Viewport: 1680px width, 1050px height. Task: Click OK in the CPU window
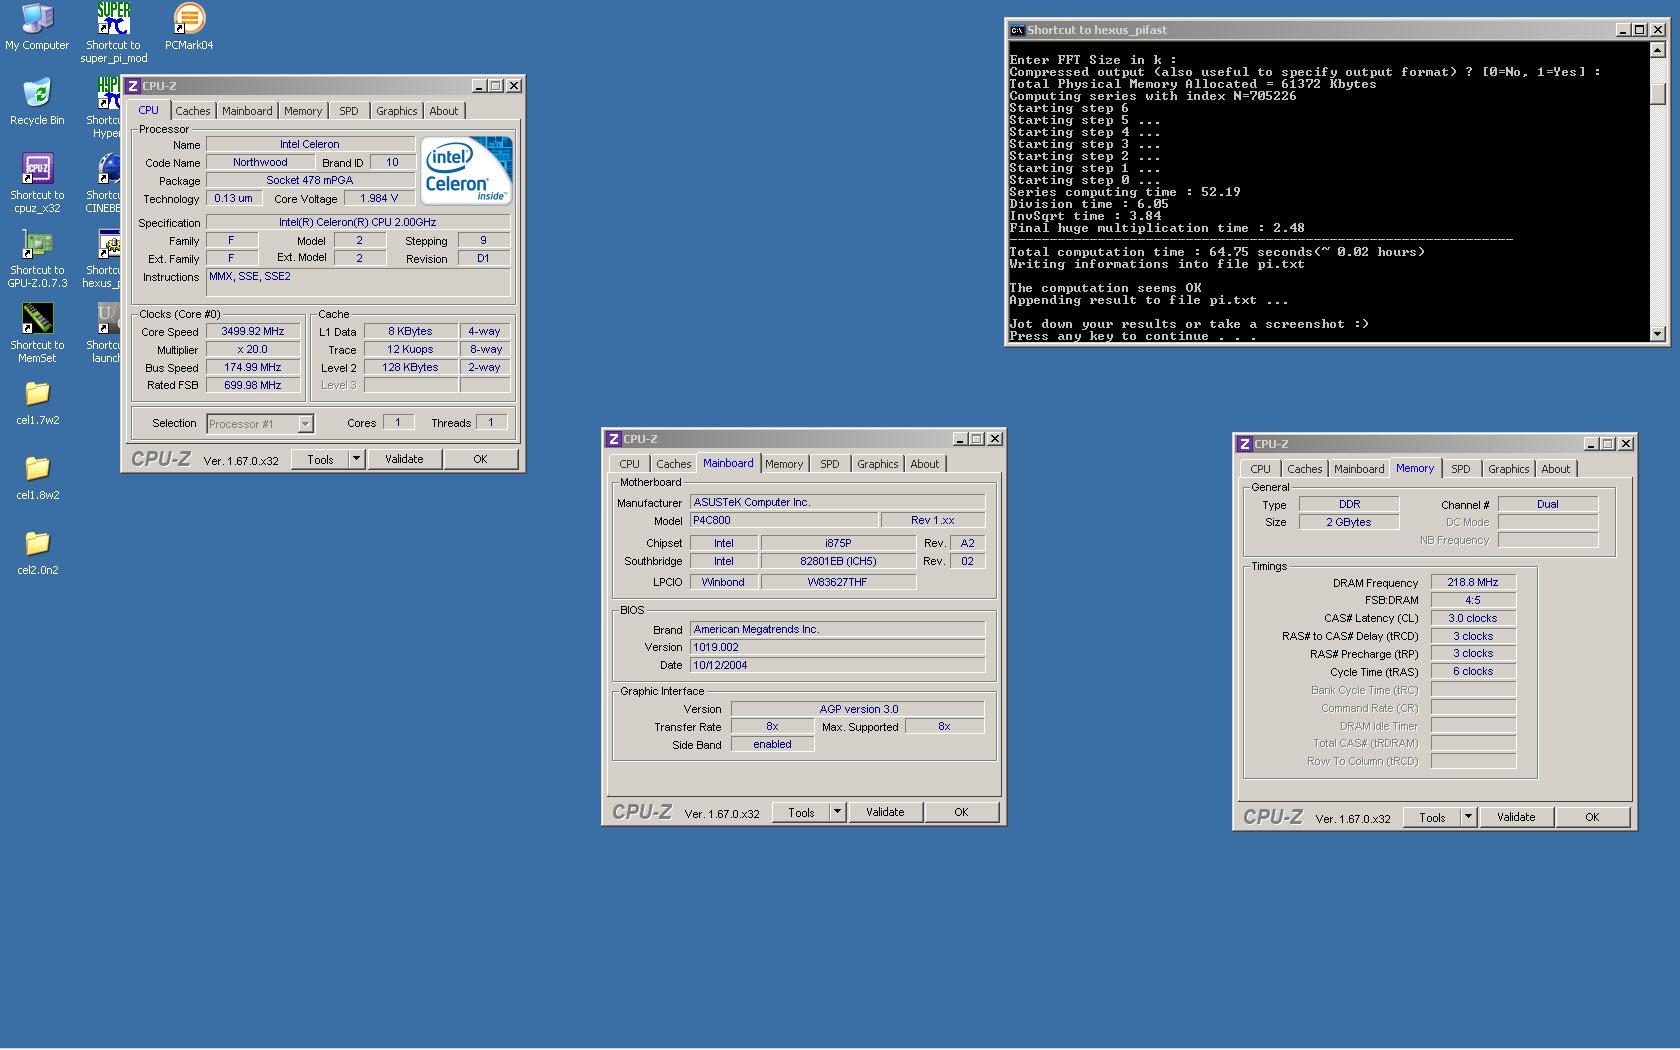click(x=480, y=459)
